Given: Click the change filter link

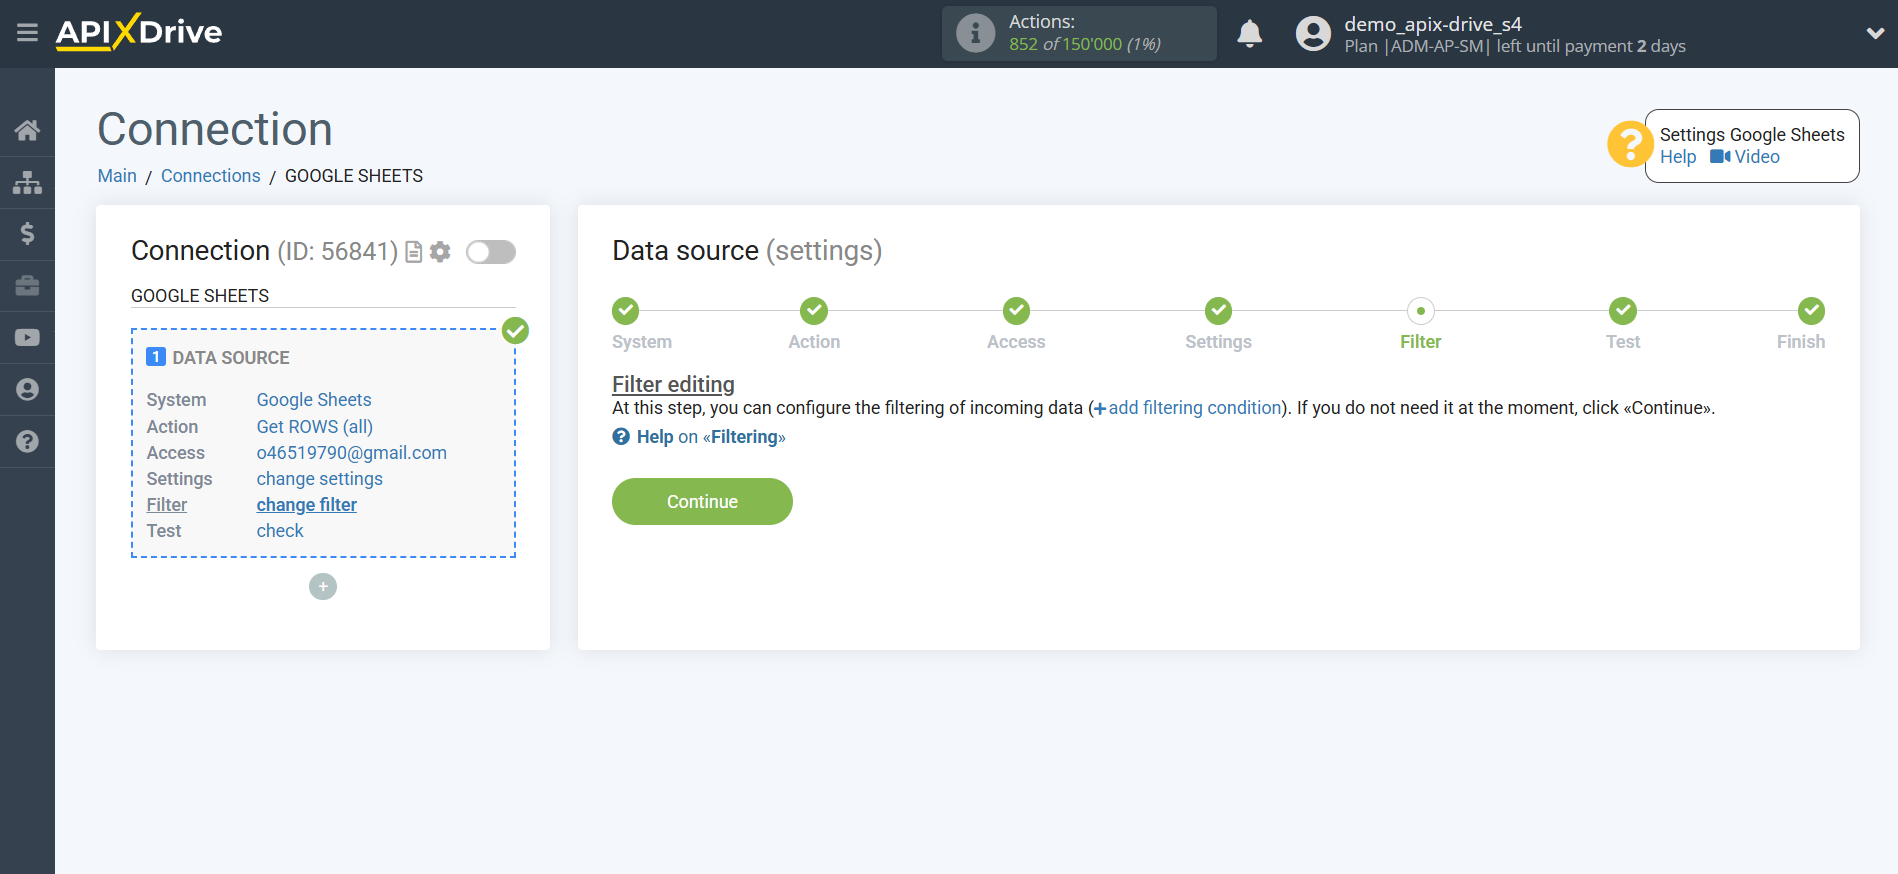Looking at the screenshot, I should tap(306, 505).
